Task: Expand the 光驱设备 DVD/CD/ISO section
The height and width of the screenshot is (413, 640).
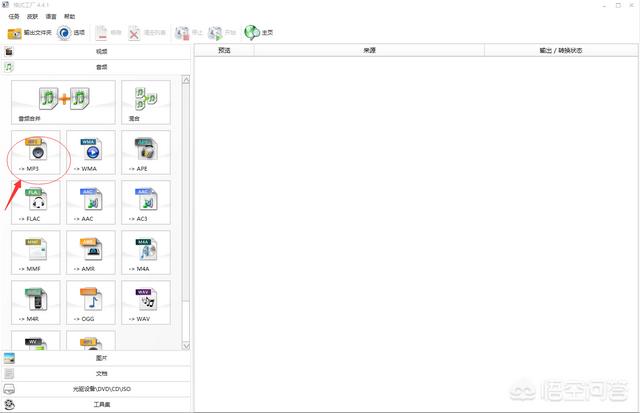Action: click(x=100, y=389)
